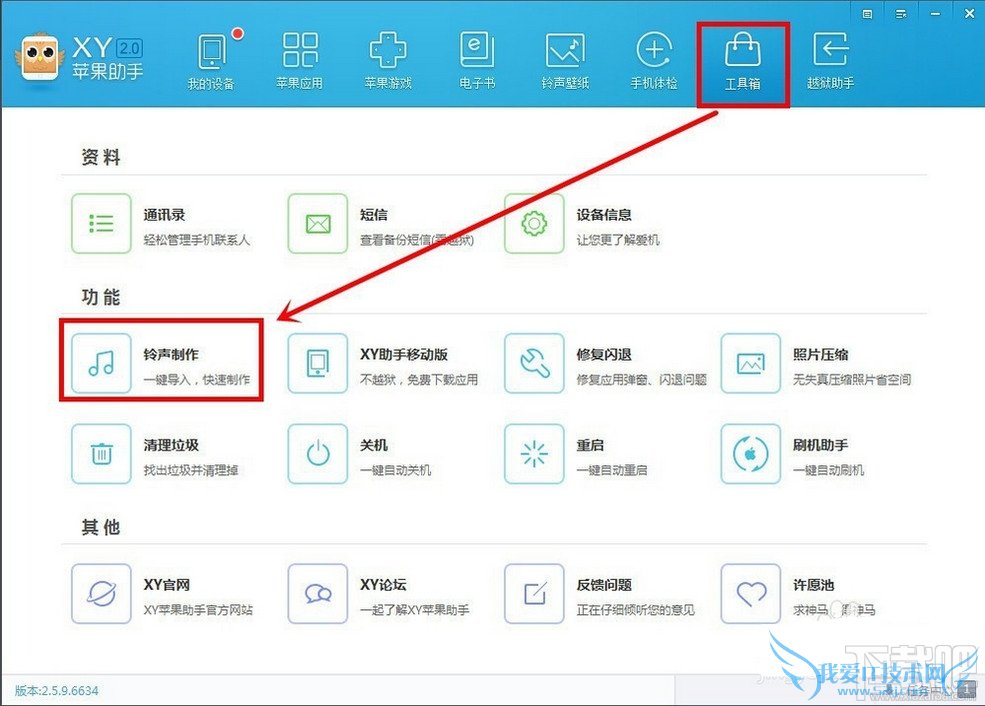Click the 许愿池 title text
Viewport: 985px width, 706px height.
click(x=814, y=585)
